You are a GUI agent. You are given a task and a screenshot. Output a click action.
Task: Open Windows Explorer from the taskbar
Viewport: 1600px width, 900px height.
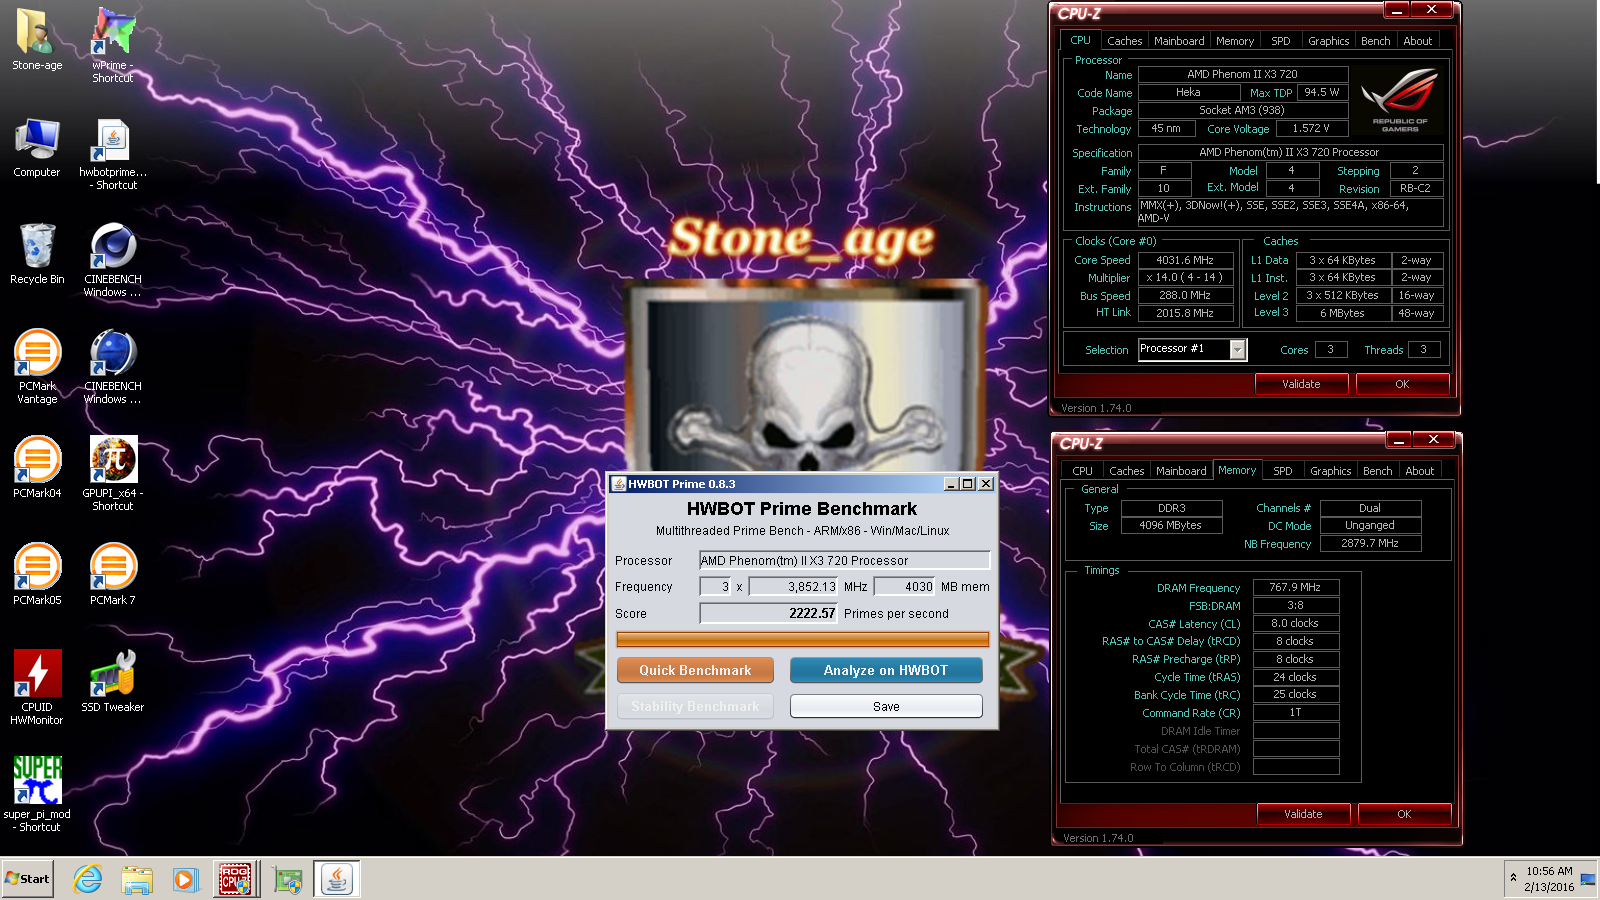[137, 879]
